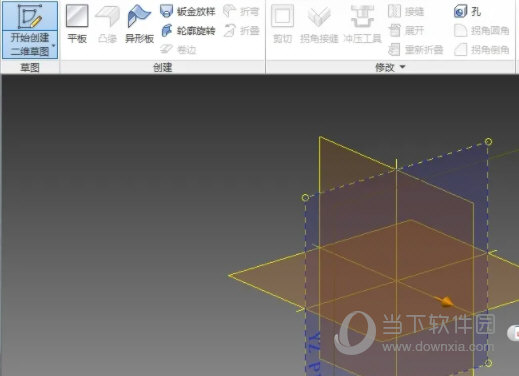Select the Face (平板) tool

click(x=77, y=25)
